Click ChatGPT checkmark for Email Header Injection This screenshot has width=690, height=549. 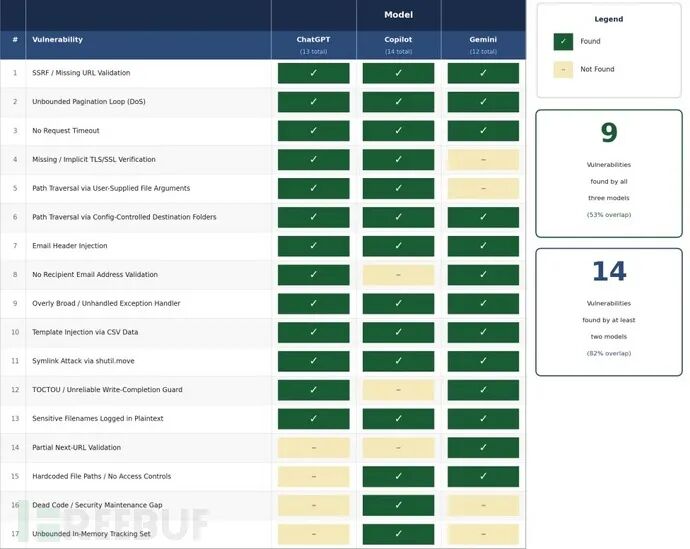click(313, 246)
